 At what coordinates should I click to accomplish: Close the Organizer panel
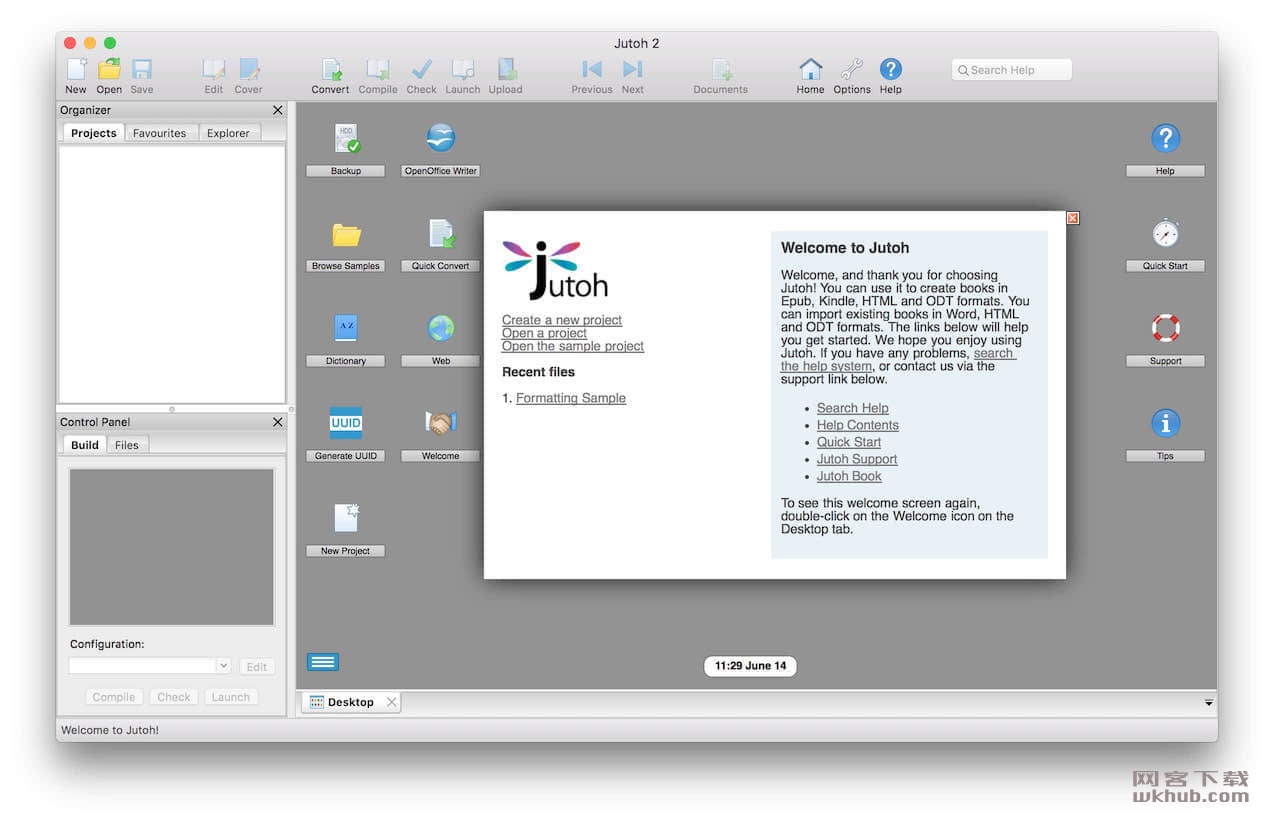click(x=278, y=111)
